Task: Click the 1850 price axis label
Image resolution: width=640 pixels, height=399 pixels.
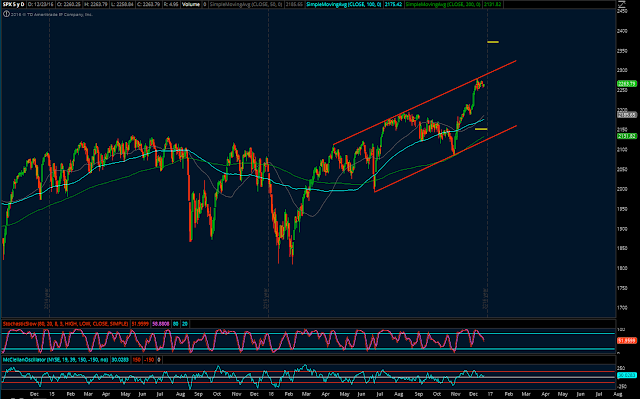Action: coord(622,248)
